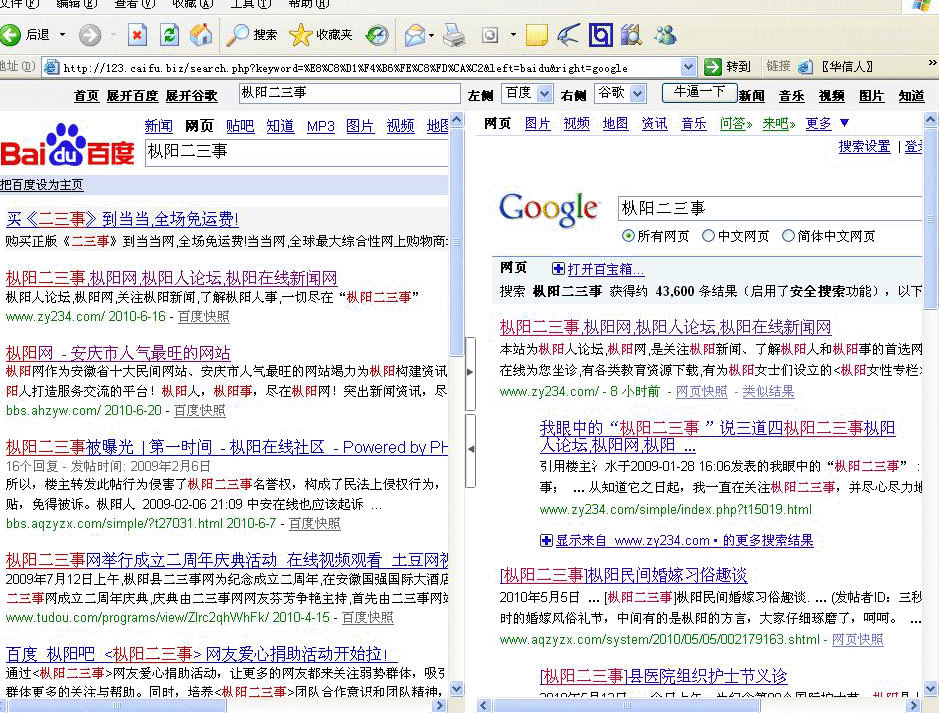This screenshot has width=939, height=713.
Task: Click the top keyword input field
Action: [349, 93]
